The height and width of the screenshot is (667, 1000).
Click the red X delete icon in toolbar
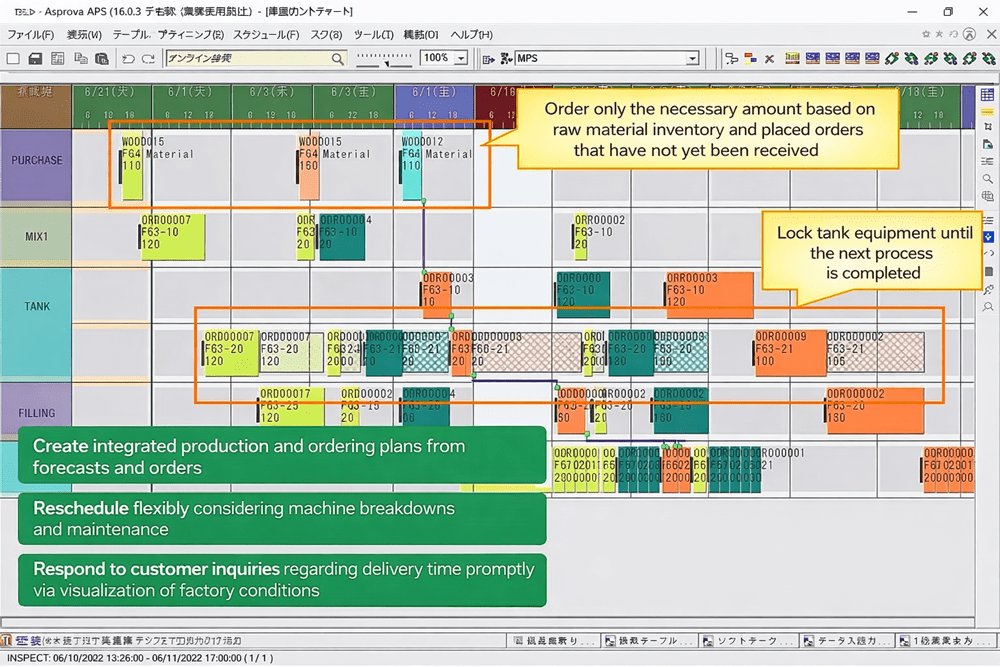point(769,59)
